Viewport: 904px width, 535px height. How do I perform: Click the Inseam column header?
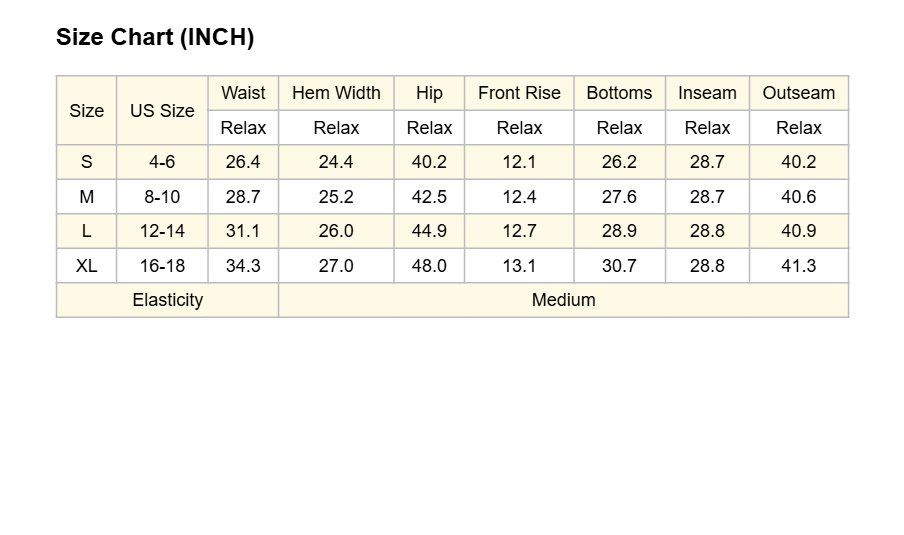[x=707, y=93]
